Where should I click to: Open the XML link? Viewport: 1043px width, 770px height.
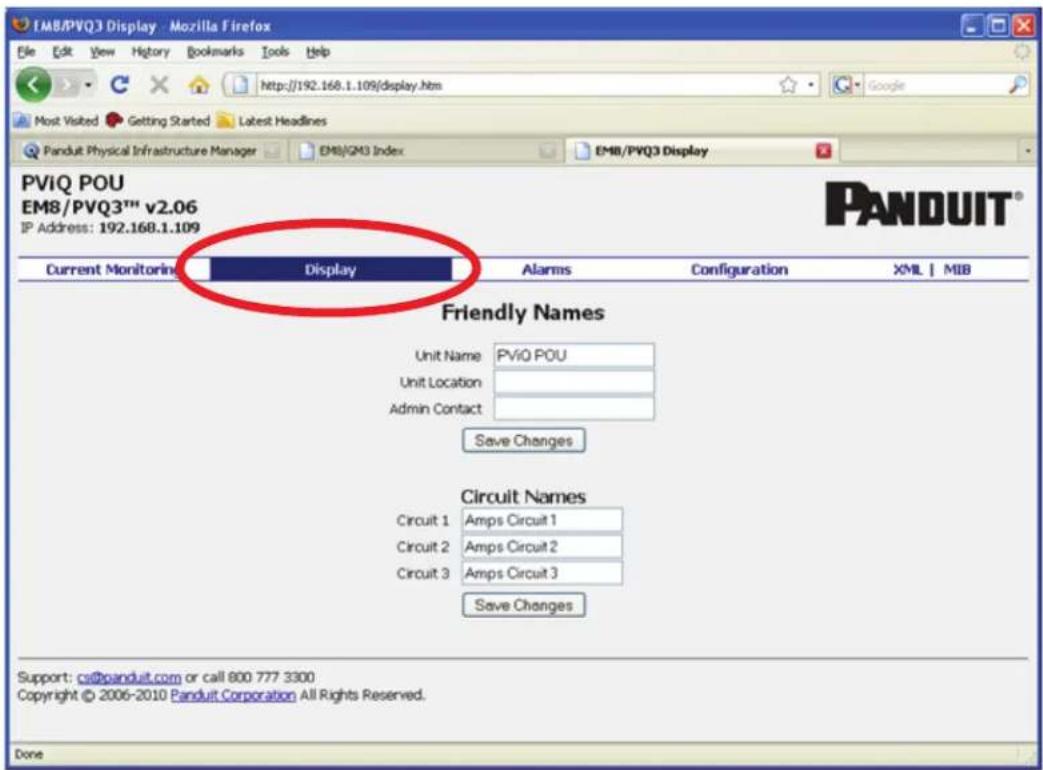coord(907,269)
